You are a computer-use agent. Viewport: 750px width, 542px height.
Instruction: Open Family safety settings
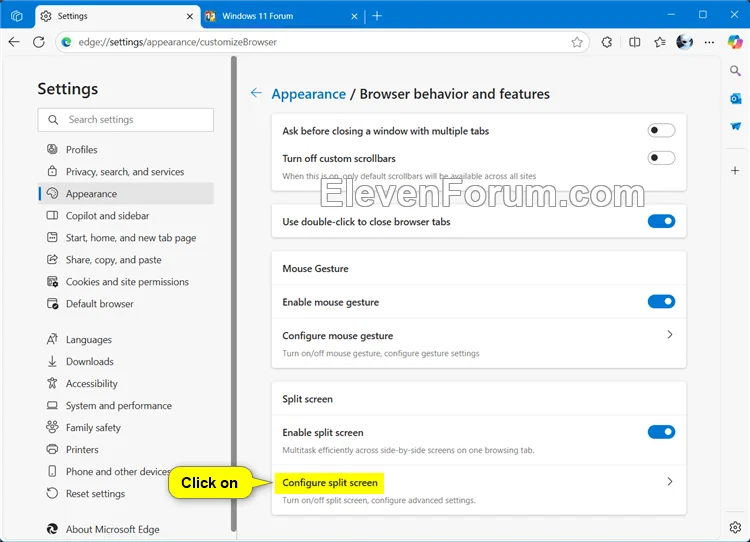click(126, 428)
